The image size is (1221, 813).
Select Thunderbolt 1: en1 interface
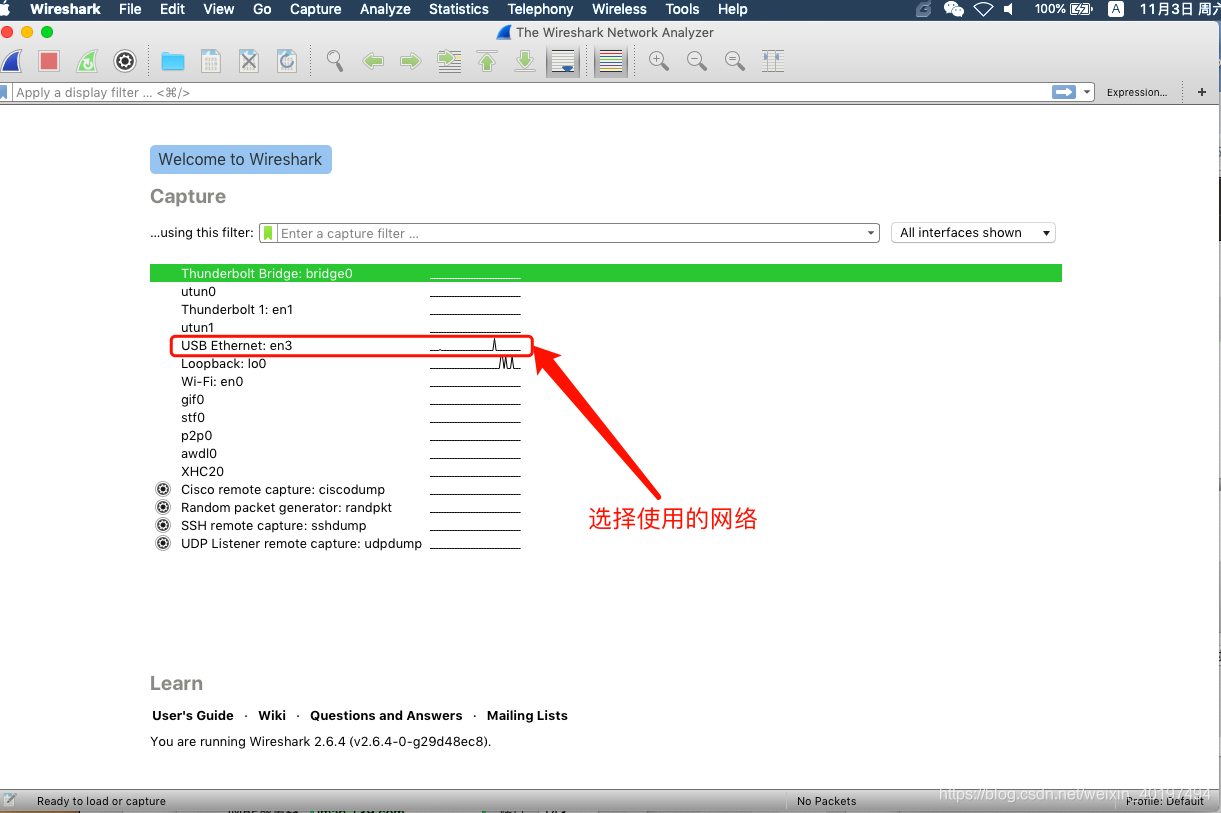[606, 310]
